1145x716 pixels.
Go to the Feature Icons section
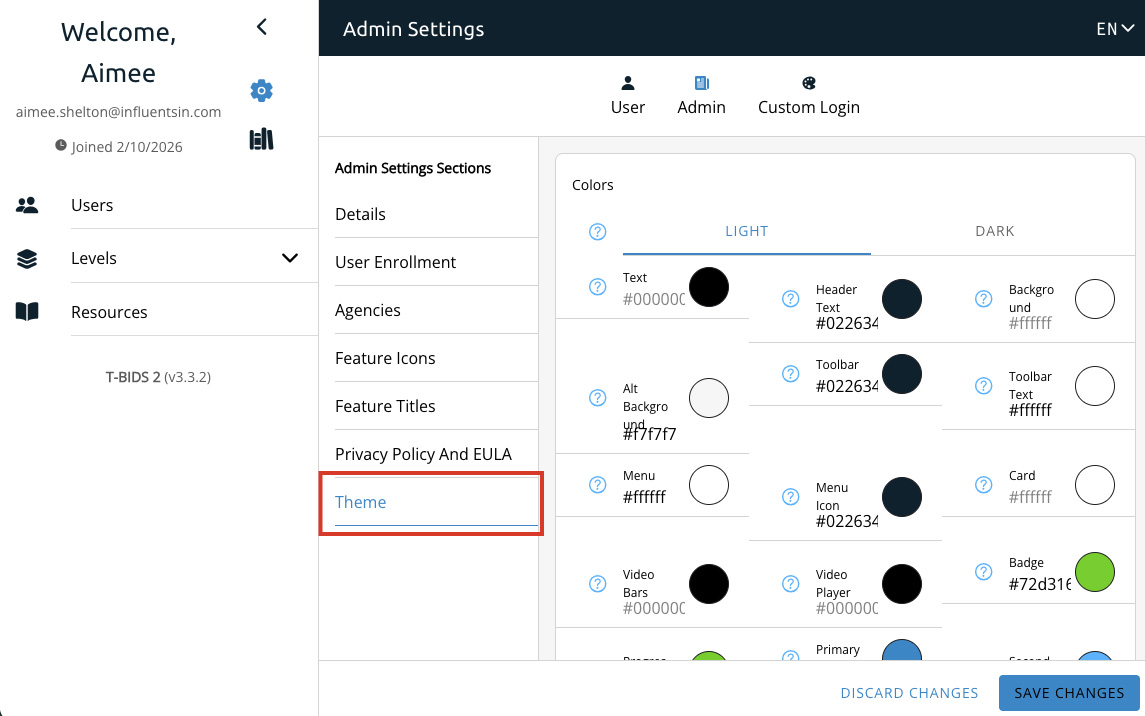[385, 358]
